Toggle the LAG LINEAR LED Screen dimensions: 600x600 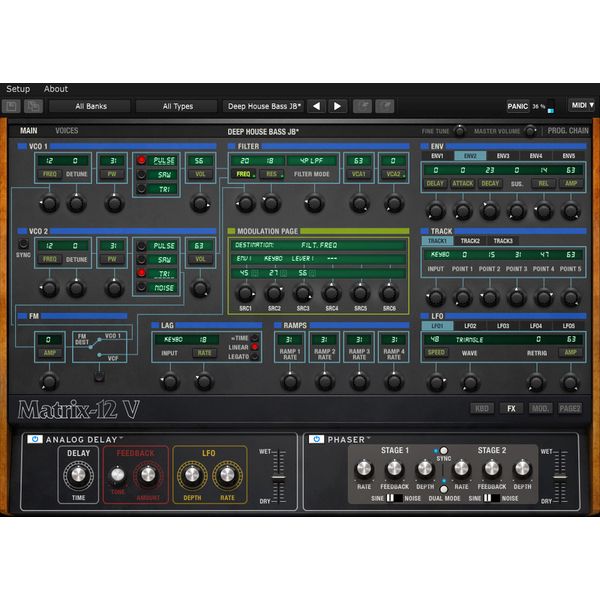254,347
